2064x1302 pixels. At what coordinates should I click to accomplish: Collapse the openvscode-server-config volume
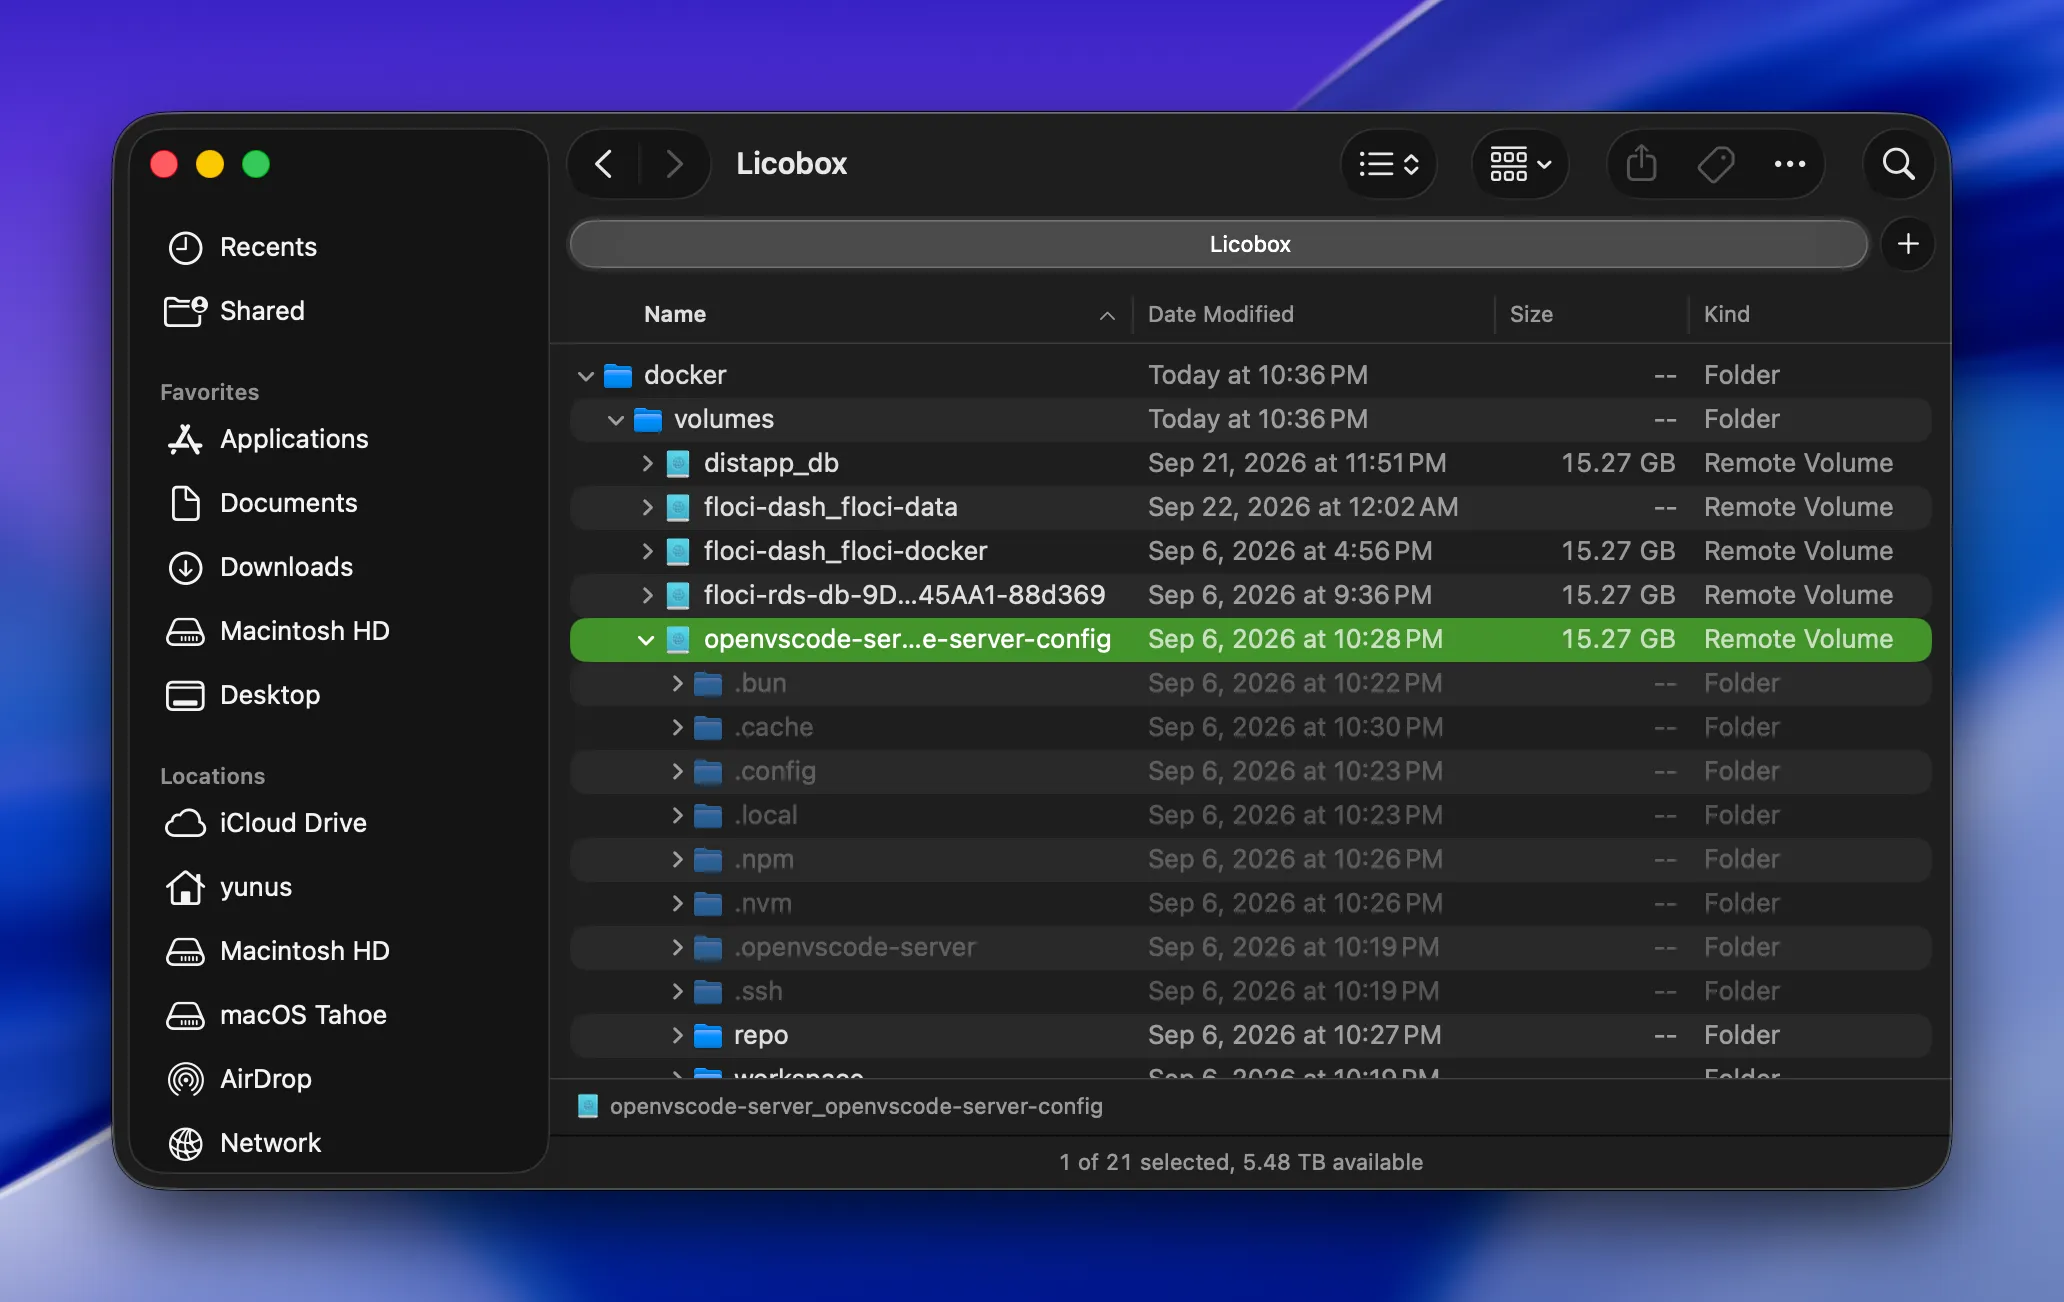pos(646,640)
